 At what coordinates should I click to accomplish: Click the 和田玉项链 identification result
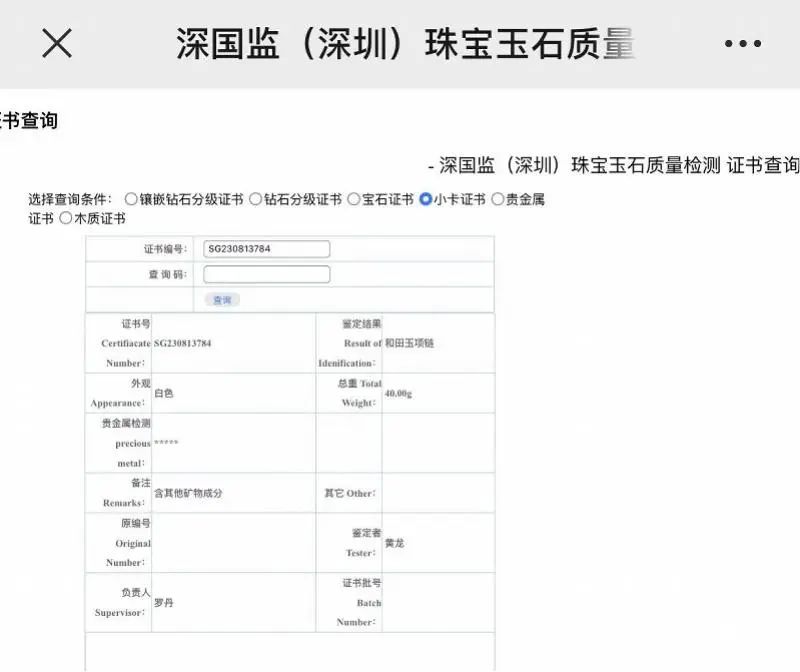(409, 343)
